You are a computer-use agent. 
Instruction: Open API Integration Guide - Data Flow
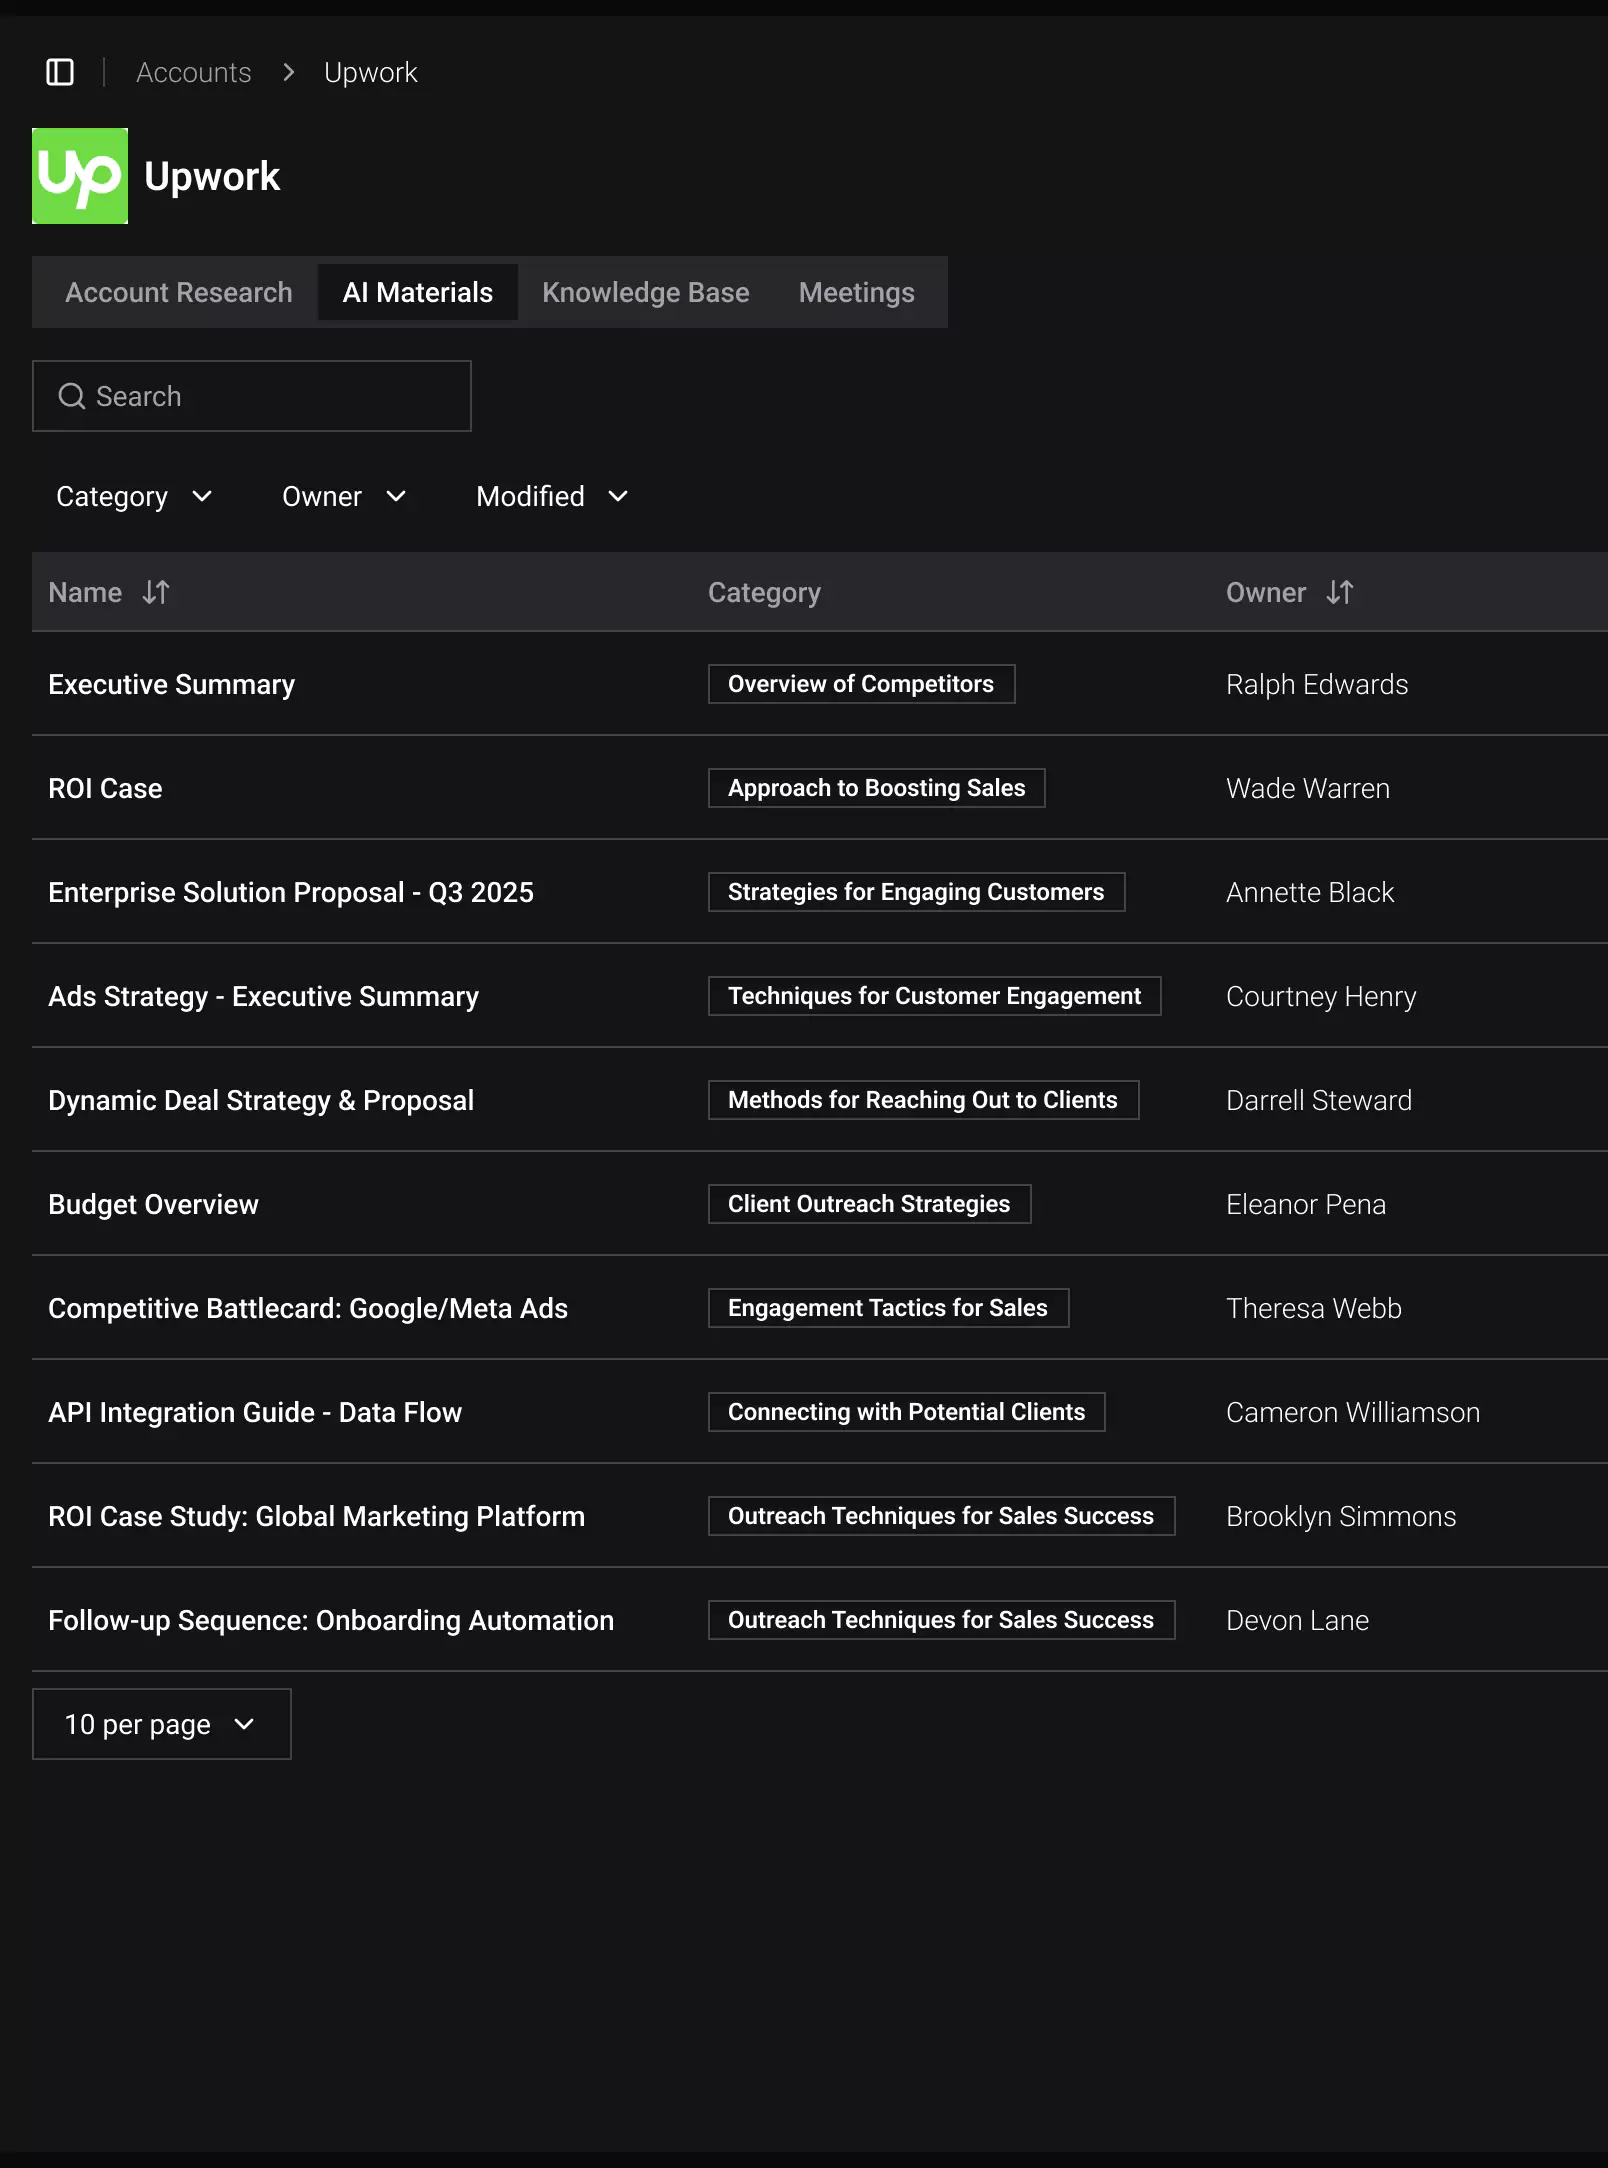(255, 1412)
